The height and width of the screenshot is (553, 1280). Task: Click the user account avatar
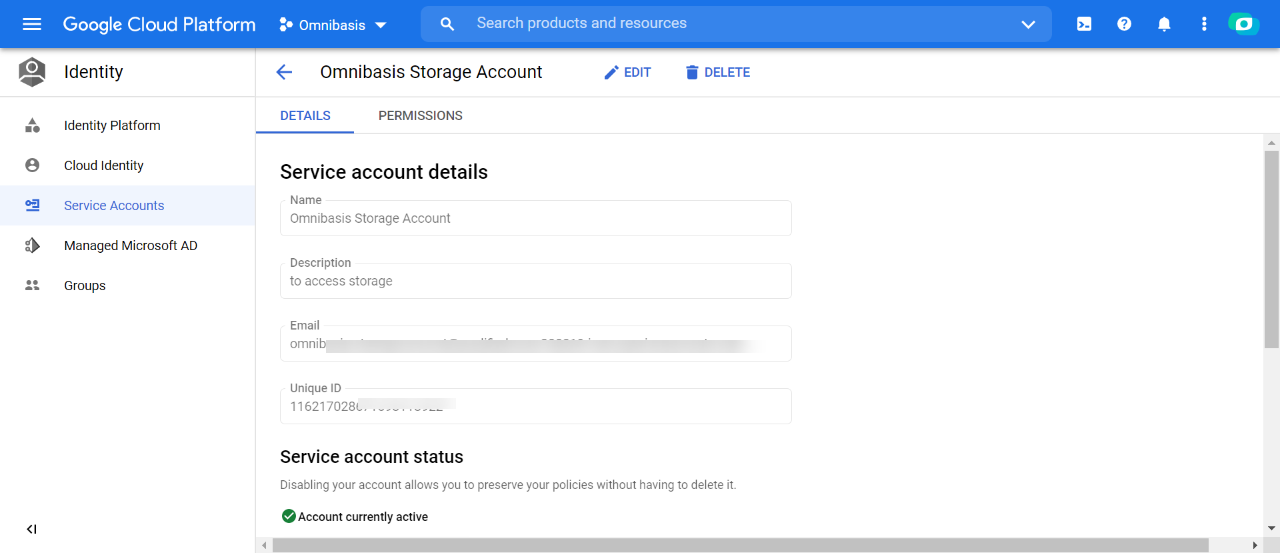pyautogui.click(x=1244, y=24)
